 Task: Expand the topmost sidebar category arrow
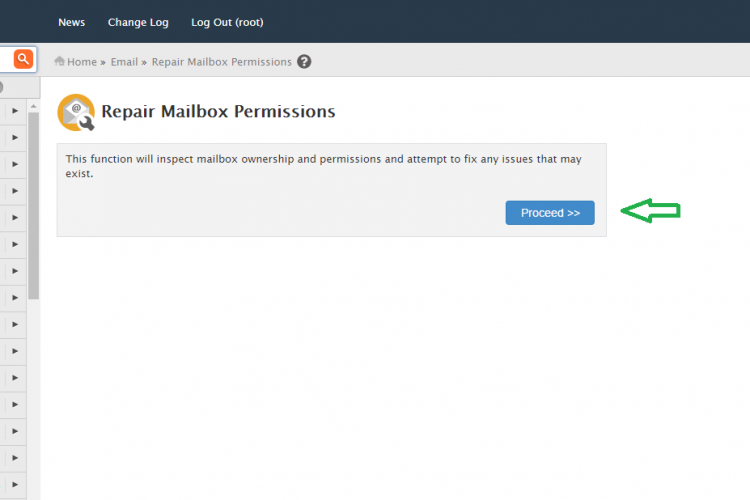point(15,111)
